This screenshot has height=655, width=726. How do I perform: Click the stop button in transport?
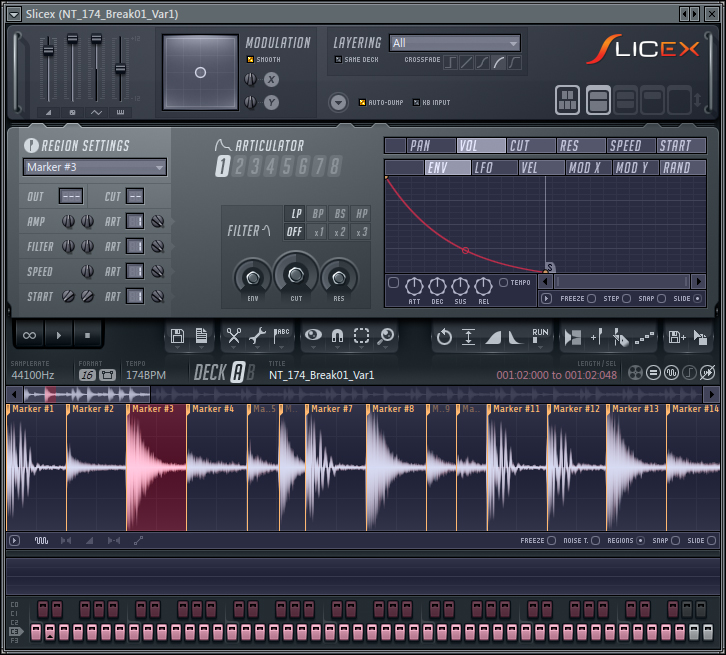pyautogui.click(x=87, y=335)
